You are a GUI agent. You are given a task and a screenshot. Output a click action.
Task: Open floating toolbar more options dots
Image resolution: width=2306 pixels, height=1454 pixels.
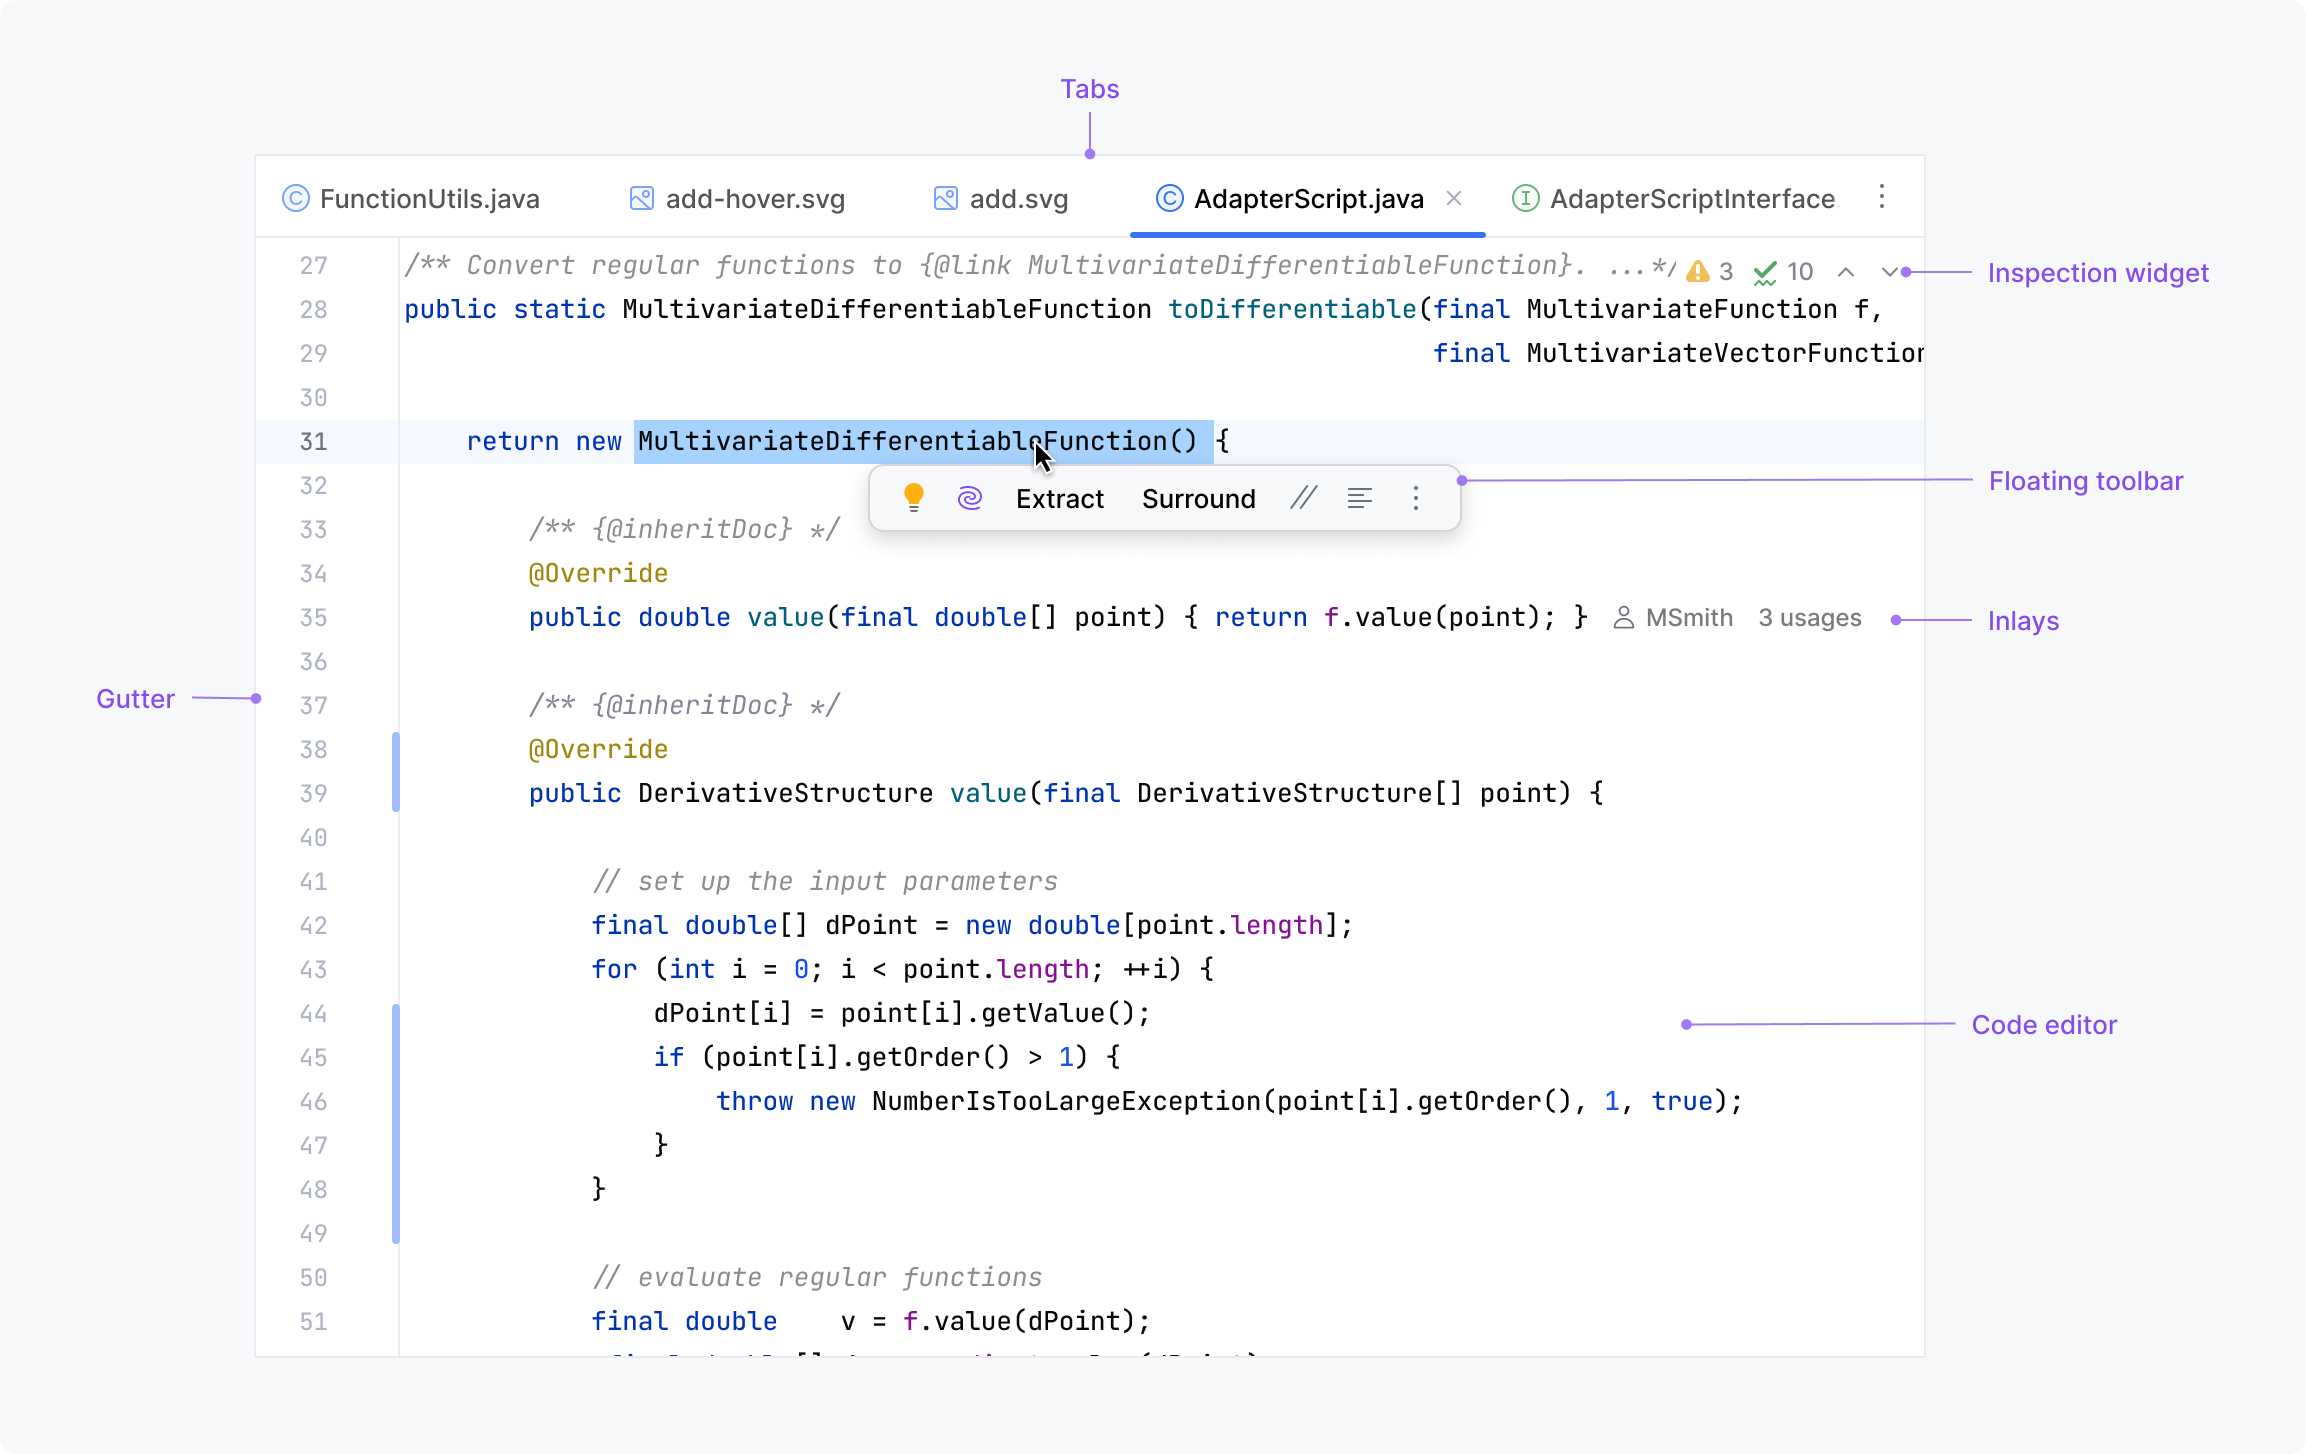tap(1415, 498)
